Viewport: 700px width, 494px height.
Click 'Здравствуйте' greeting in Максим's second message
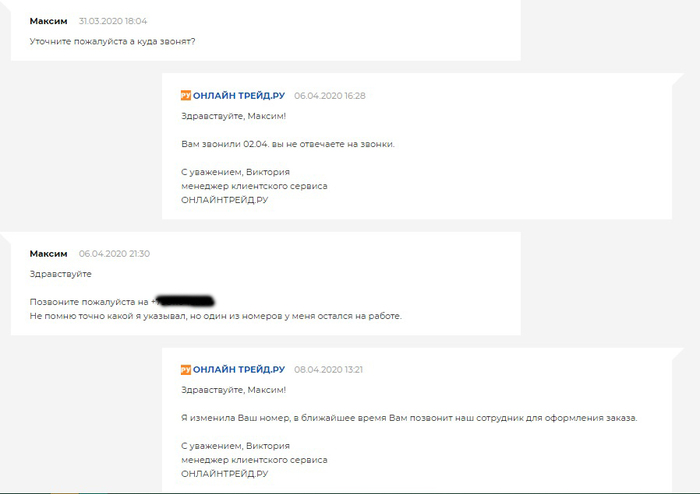[x=60, y=274]
